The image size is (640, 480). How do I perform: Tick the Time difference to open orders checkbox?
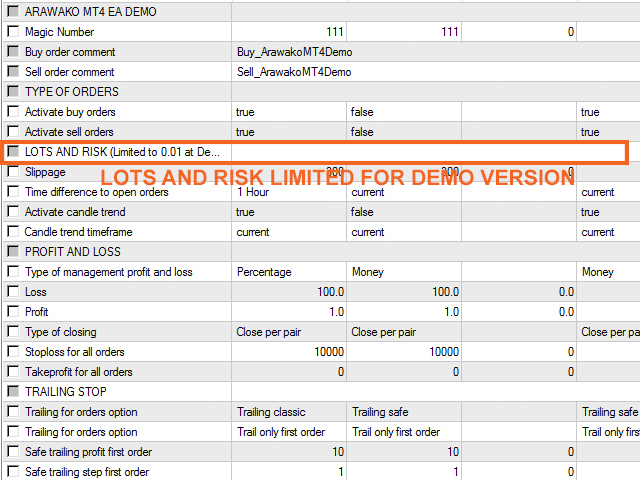(13, 191)
